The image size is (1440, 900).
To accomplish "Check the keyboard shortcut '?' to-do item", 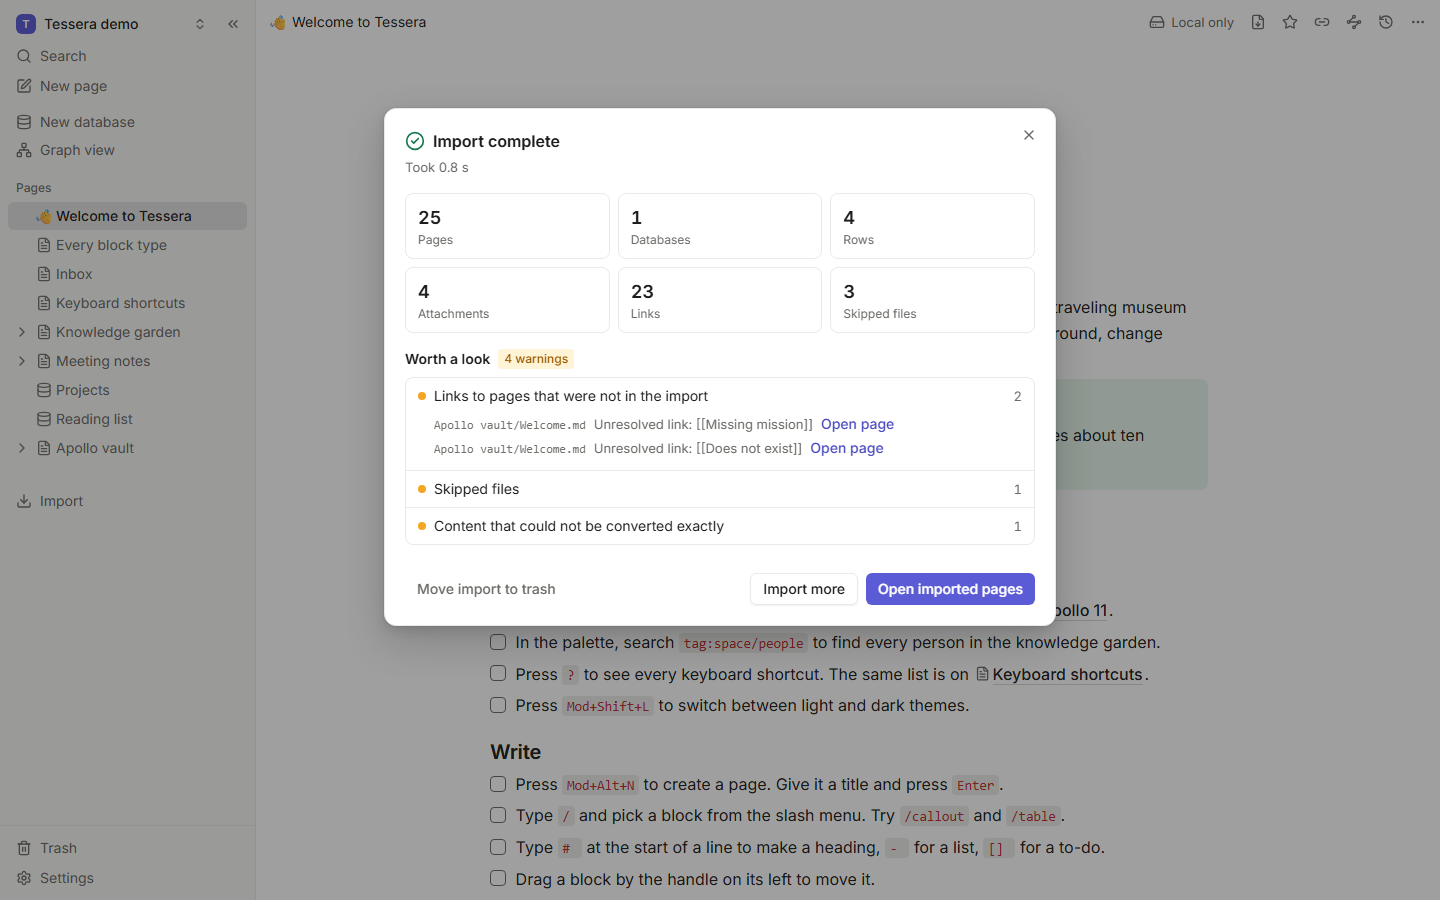I will tap(498, 674).
